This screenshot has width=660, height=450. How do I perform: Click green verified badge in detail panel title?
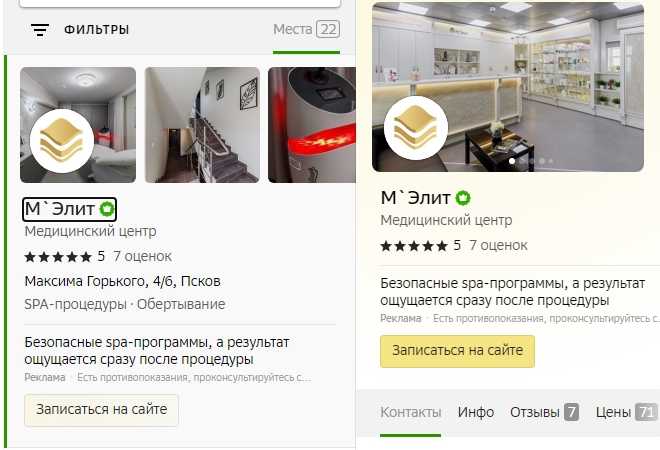[x=463, y=198]
